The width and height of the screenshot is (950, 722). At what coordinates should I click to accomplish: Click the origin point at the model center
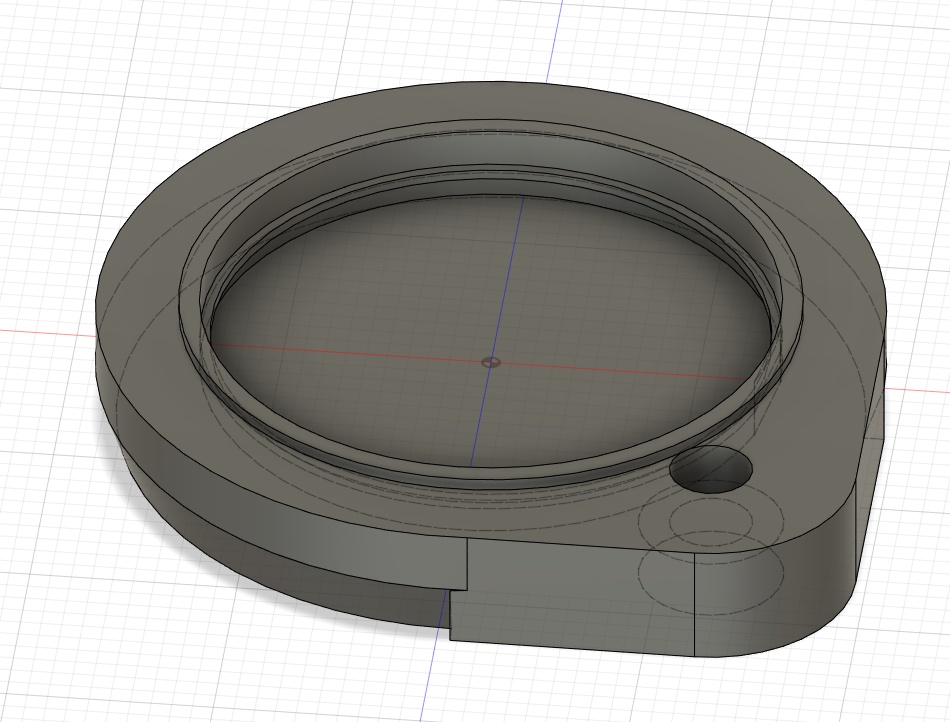(491, 362)
